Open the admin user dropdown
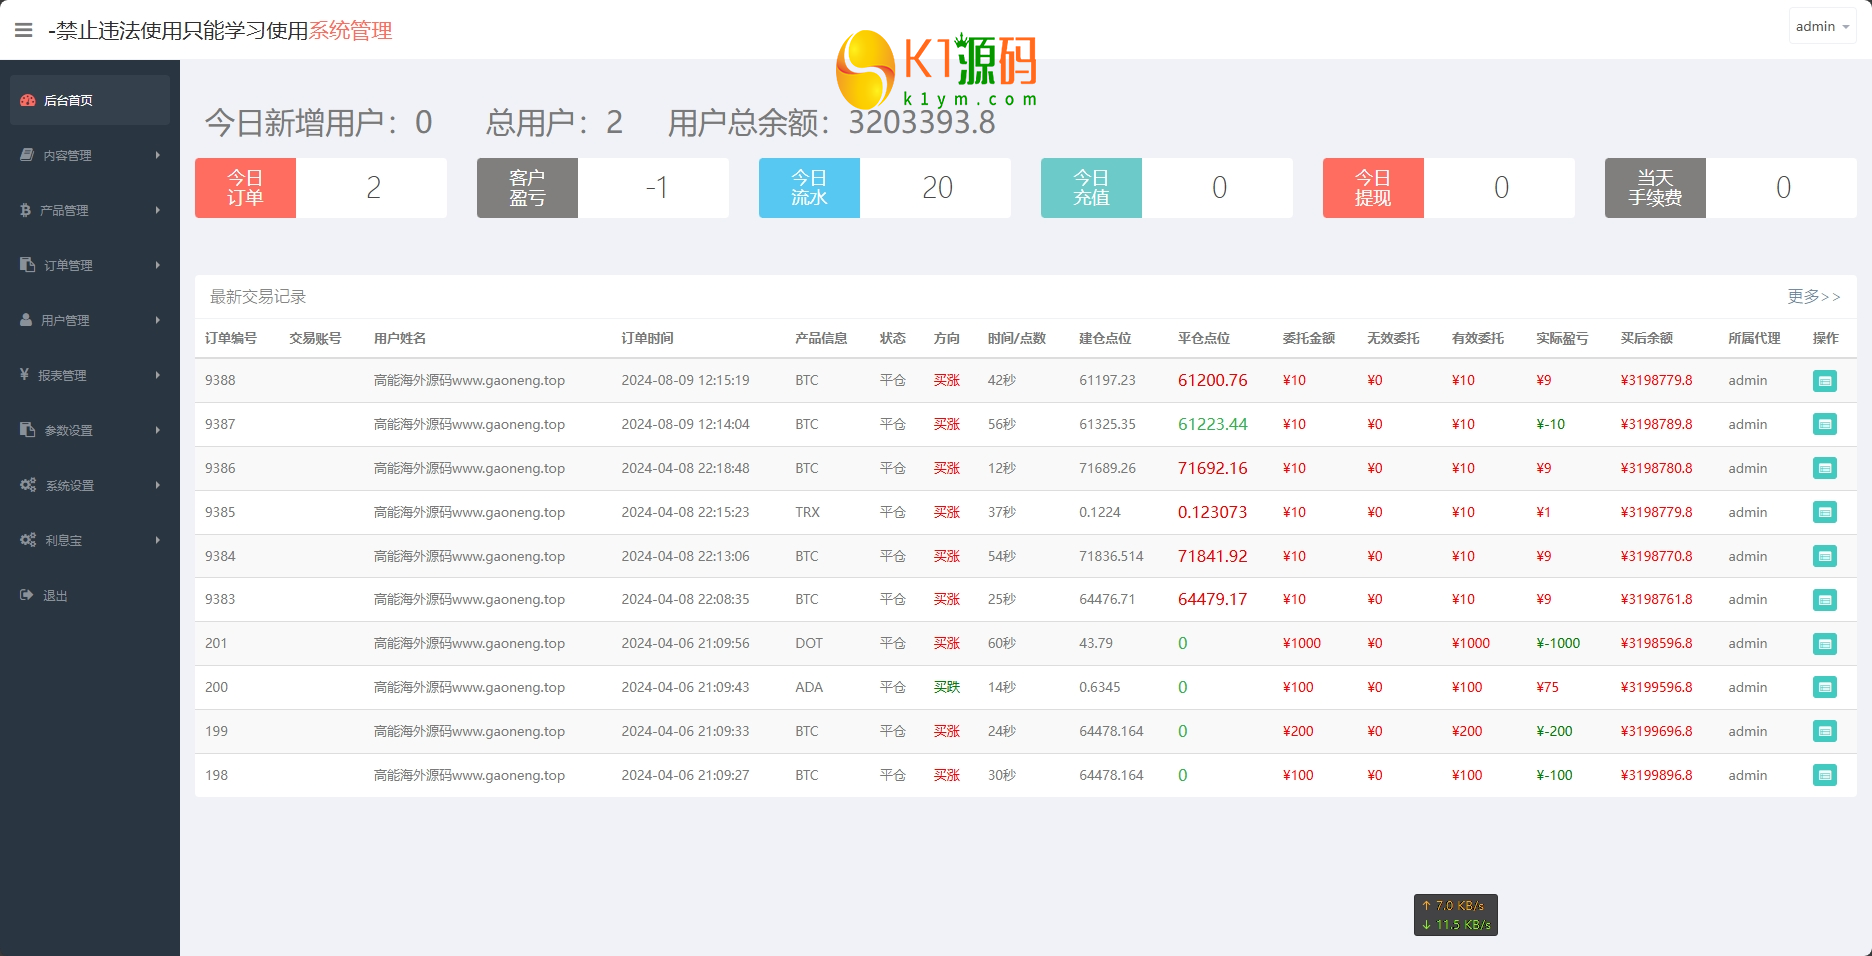1872x956 pixels. 1821,27
